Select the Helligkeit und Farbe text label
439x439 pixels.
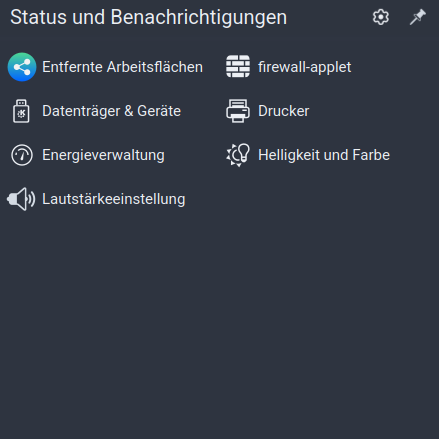pos(324,155)
